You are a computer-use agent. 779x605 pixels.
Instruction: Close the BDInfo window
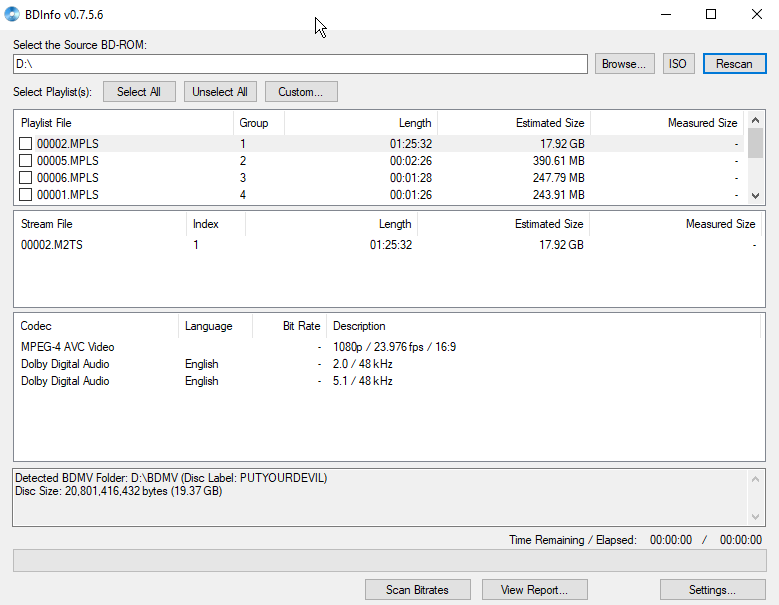[757, 14]
